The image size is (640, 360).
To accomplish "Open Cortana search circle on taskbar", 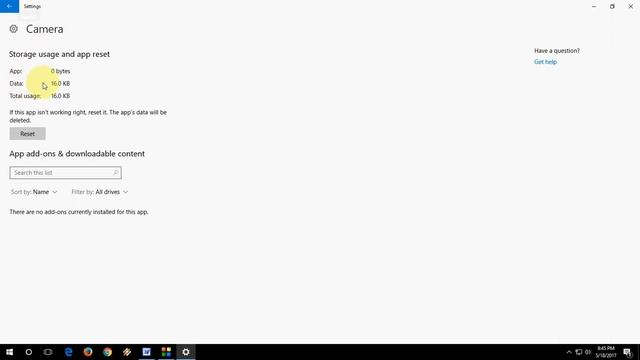I will tap(29, 352).
